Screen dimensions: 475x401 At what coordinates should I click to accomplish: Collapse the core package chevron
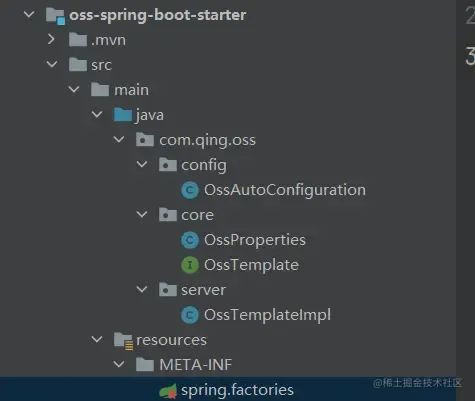[142, 214]
